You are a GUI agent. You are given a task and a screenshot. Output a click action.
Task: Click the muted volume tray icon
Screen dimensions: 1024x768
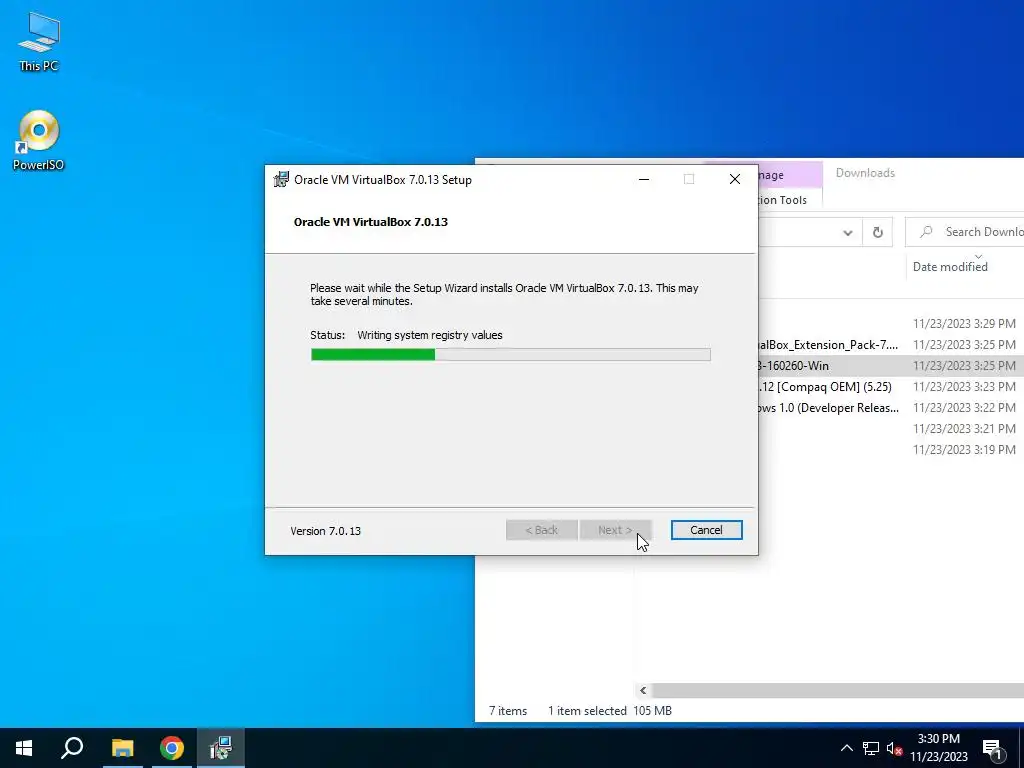[x=894, y=748]
